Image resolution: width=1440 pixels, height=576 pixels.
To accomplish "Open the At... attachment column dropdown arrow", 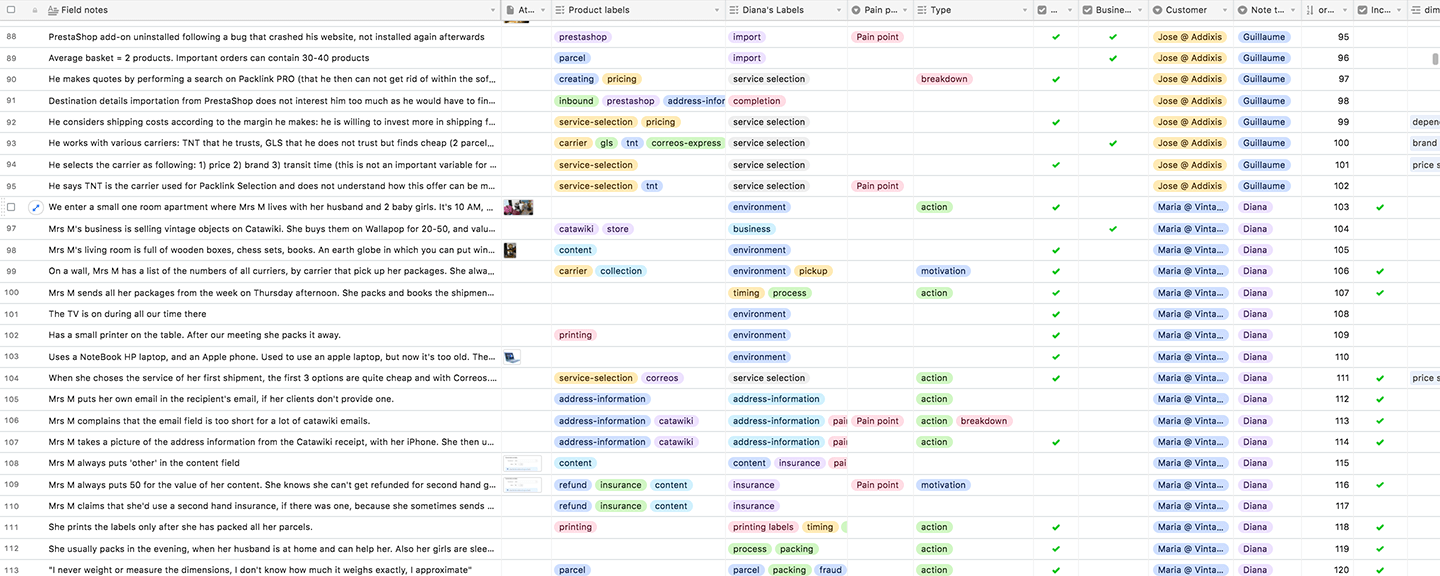I will click(543, 10).
